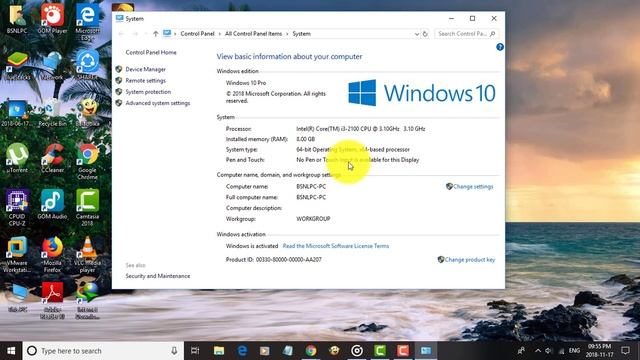Show hidden system tray icons
The width and height of the screenshot is (640, 360).
tap(538, 351)
